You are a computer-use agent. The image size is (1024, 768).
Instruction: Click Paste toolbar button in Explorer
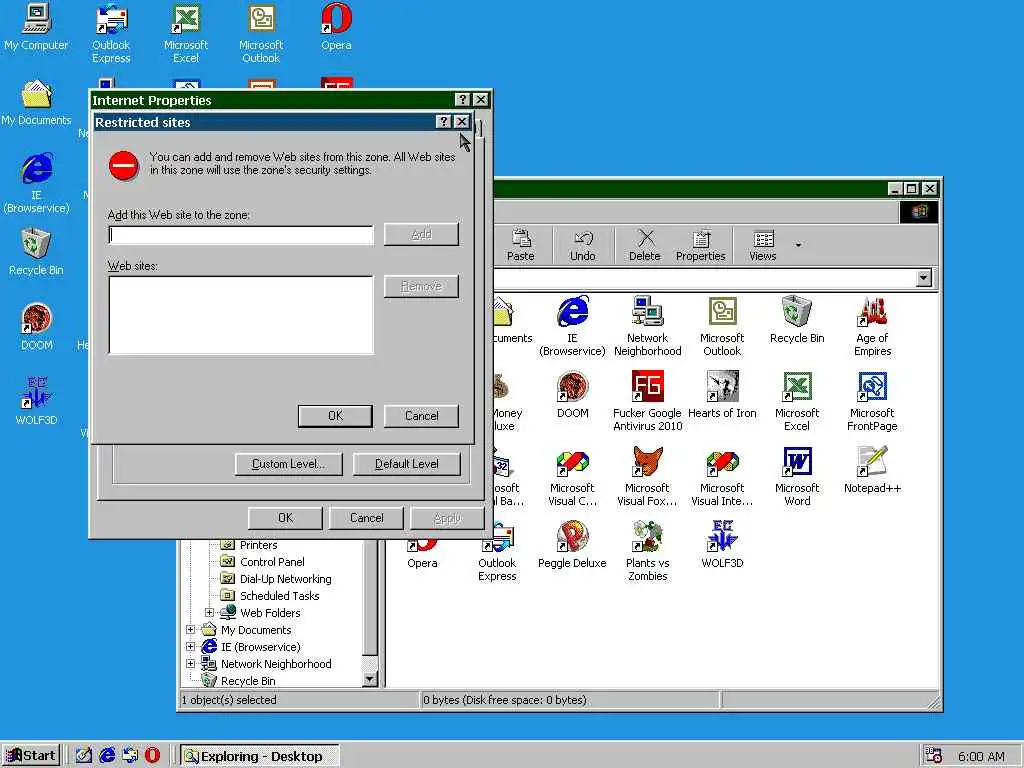(520, 246)
